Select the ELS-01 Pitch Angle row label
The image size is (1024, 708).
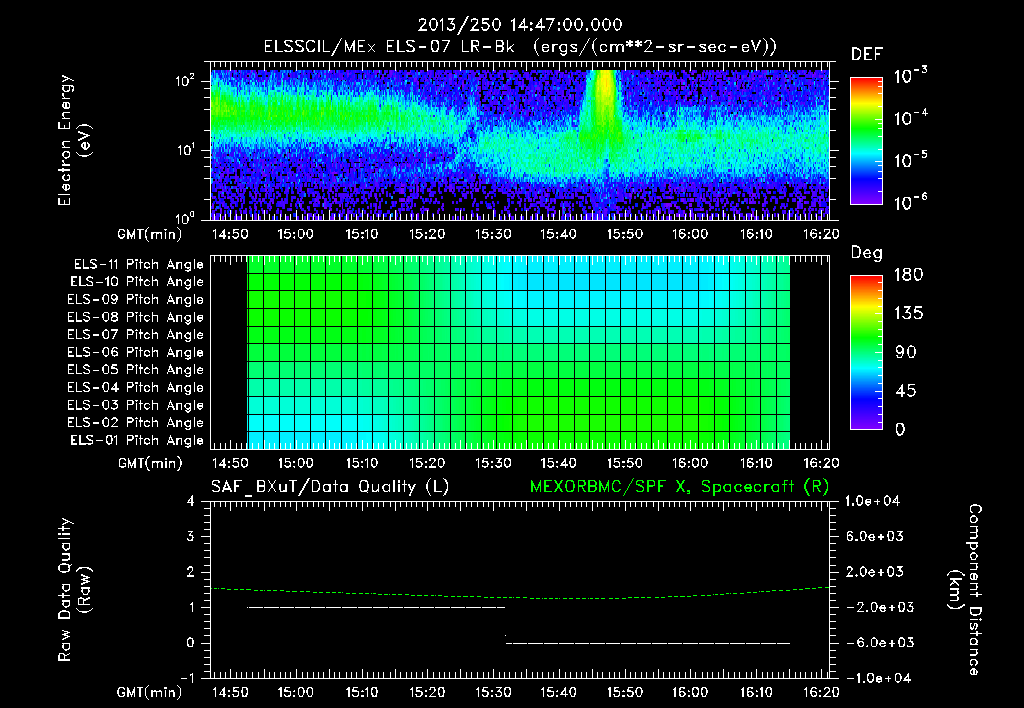136,440
